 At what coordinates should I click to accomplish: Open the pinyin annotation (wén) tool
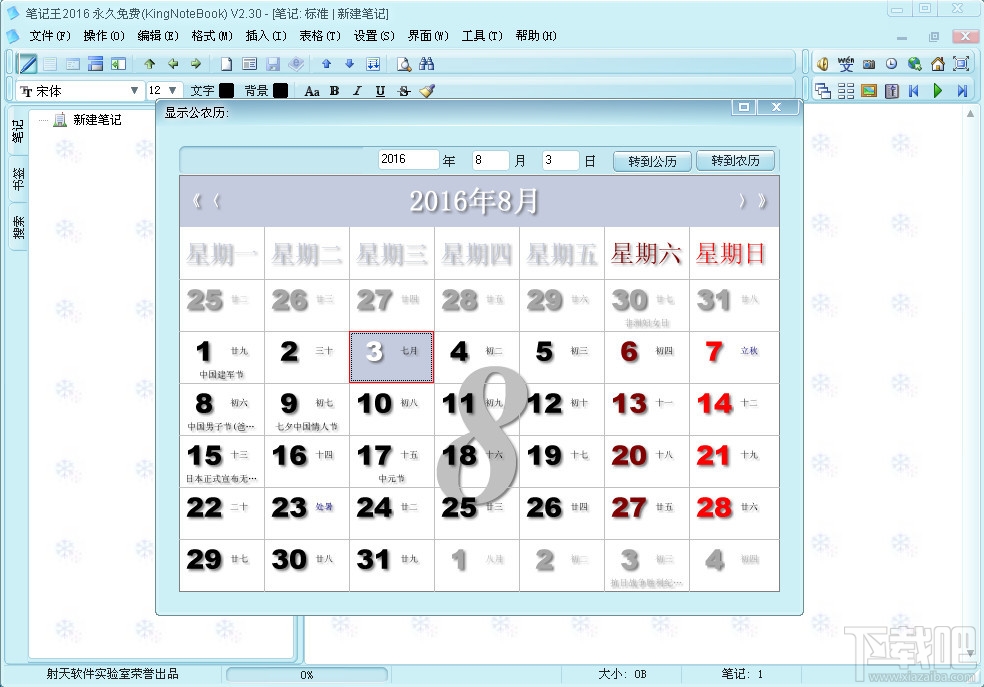(846, 63)
